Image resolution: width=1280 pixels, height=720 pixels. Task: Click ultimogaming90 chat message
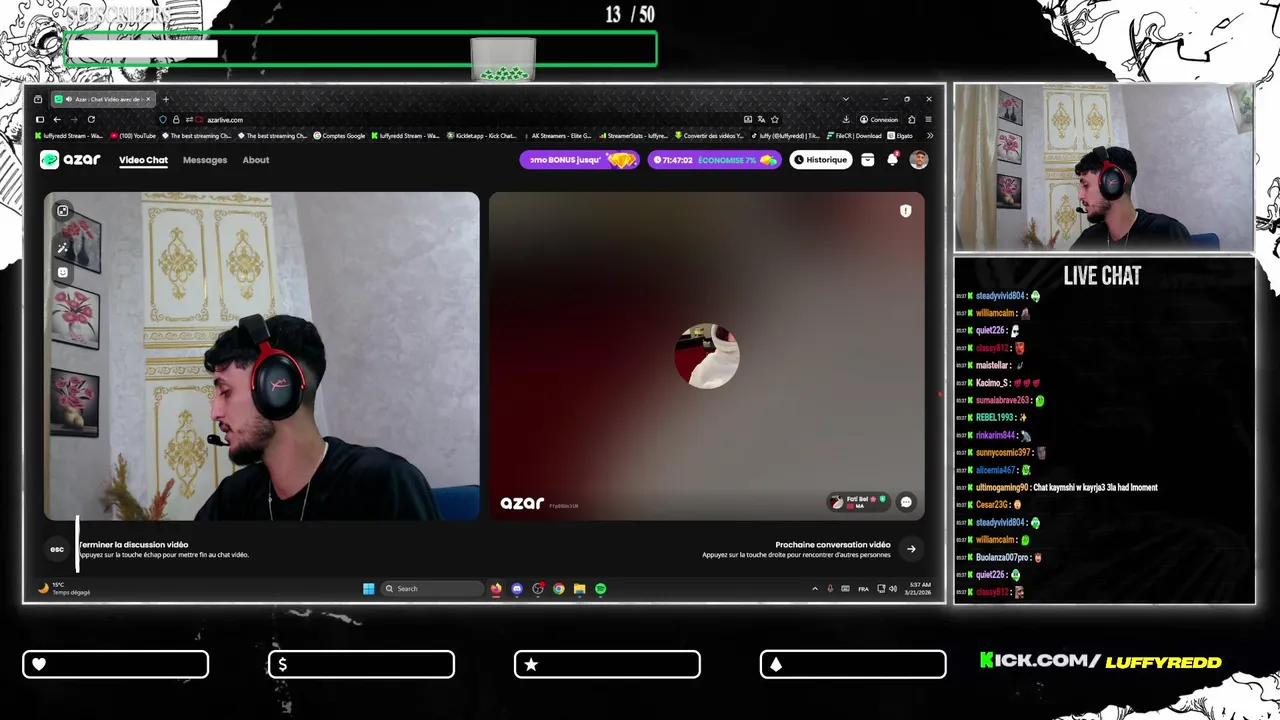tap(1067, 488)
